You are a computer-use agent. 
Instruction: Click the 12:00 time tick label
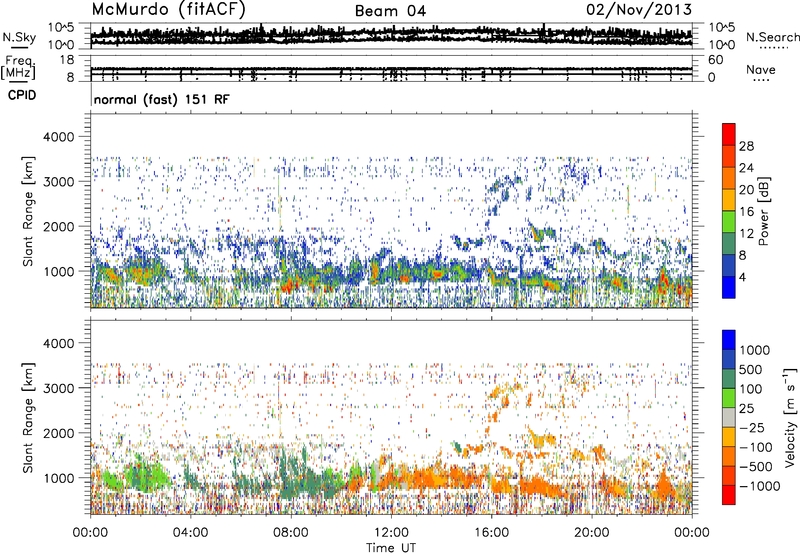pos(391,533)
